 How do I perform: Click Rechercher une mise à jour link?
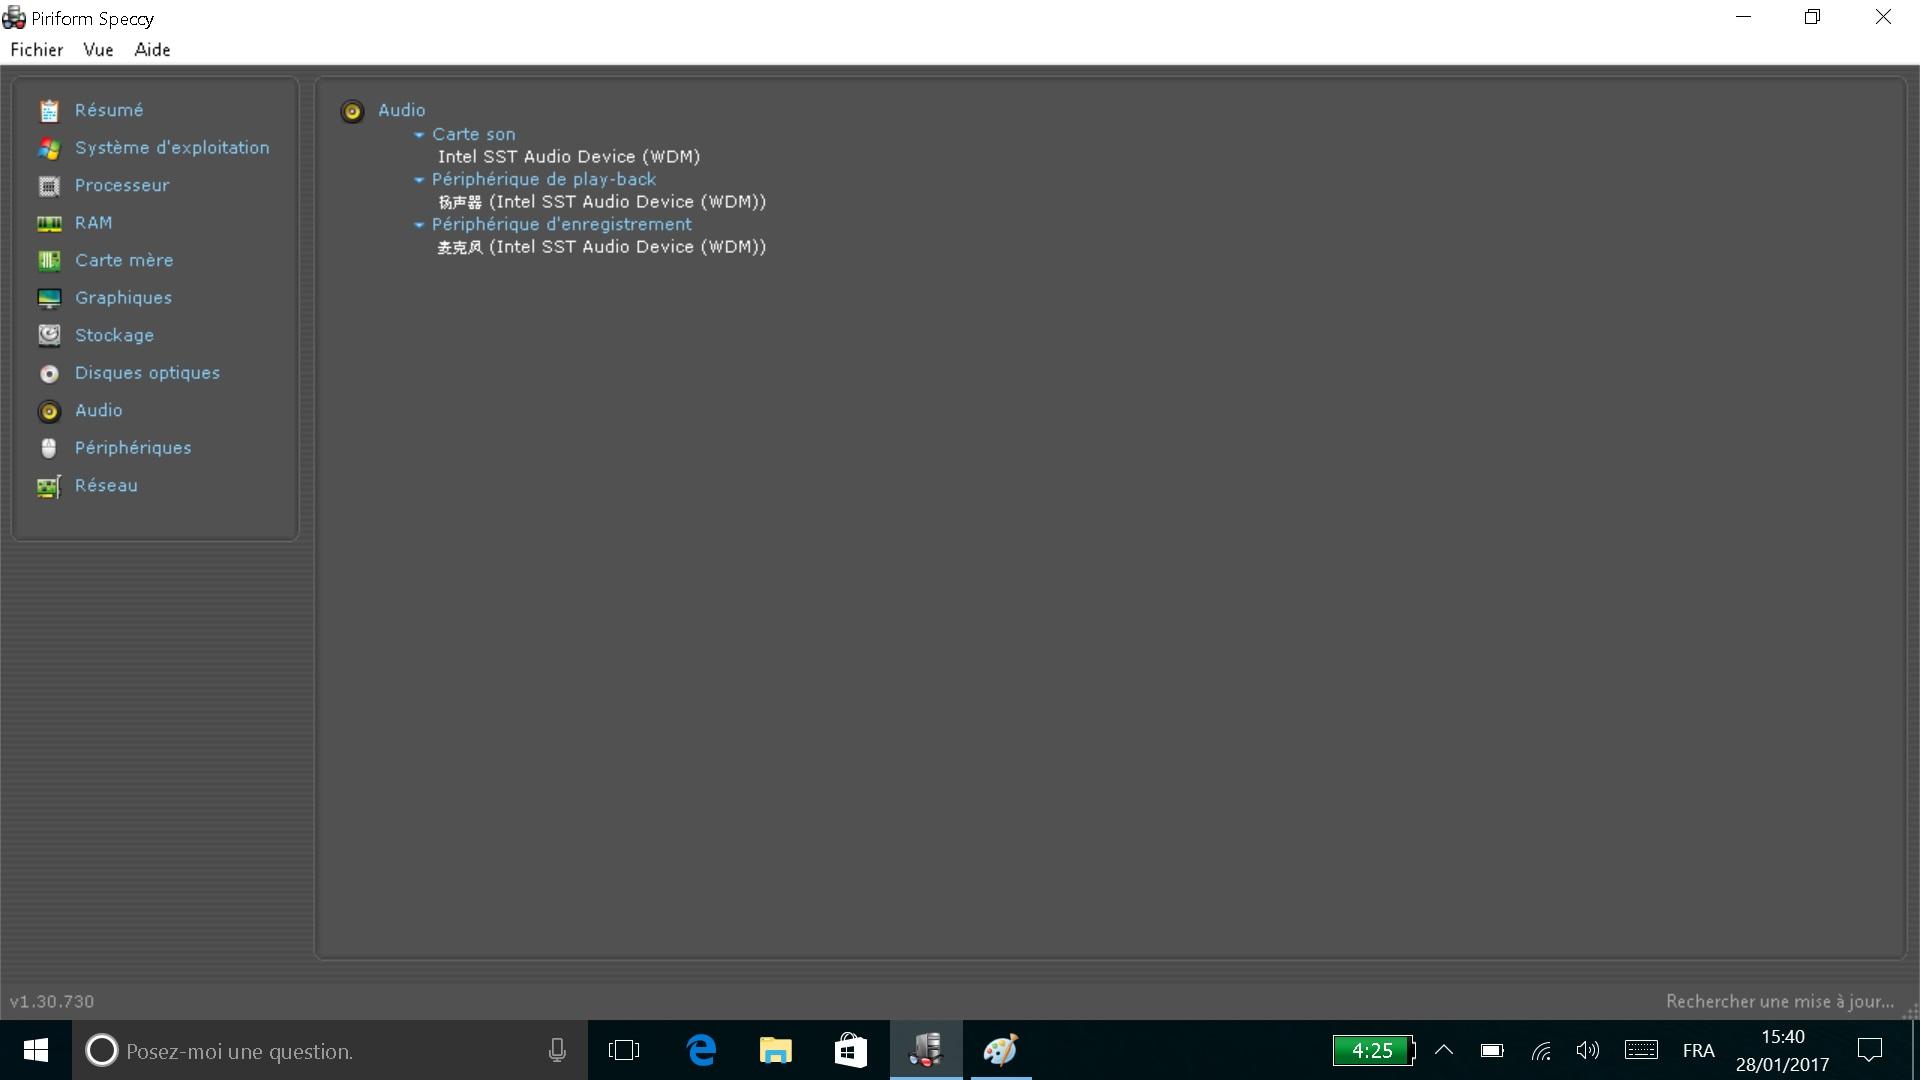click(x=1779, y=1001)
